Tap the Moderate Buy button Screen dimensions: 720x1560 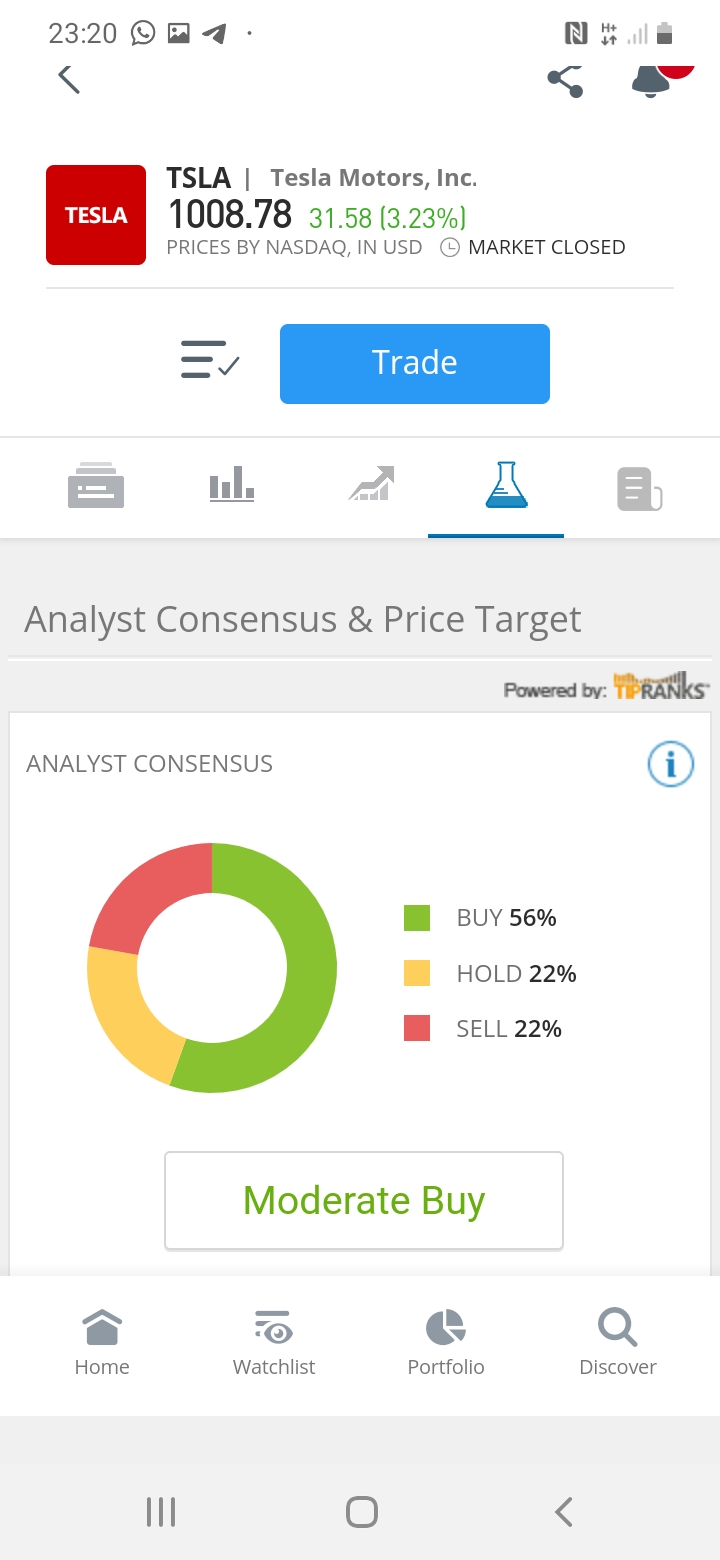(364, 1200)
